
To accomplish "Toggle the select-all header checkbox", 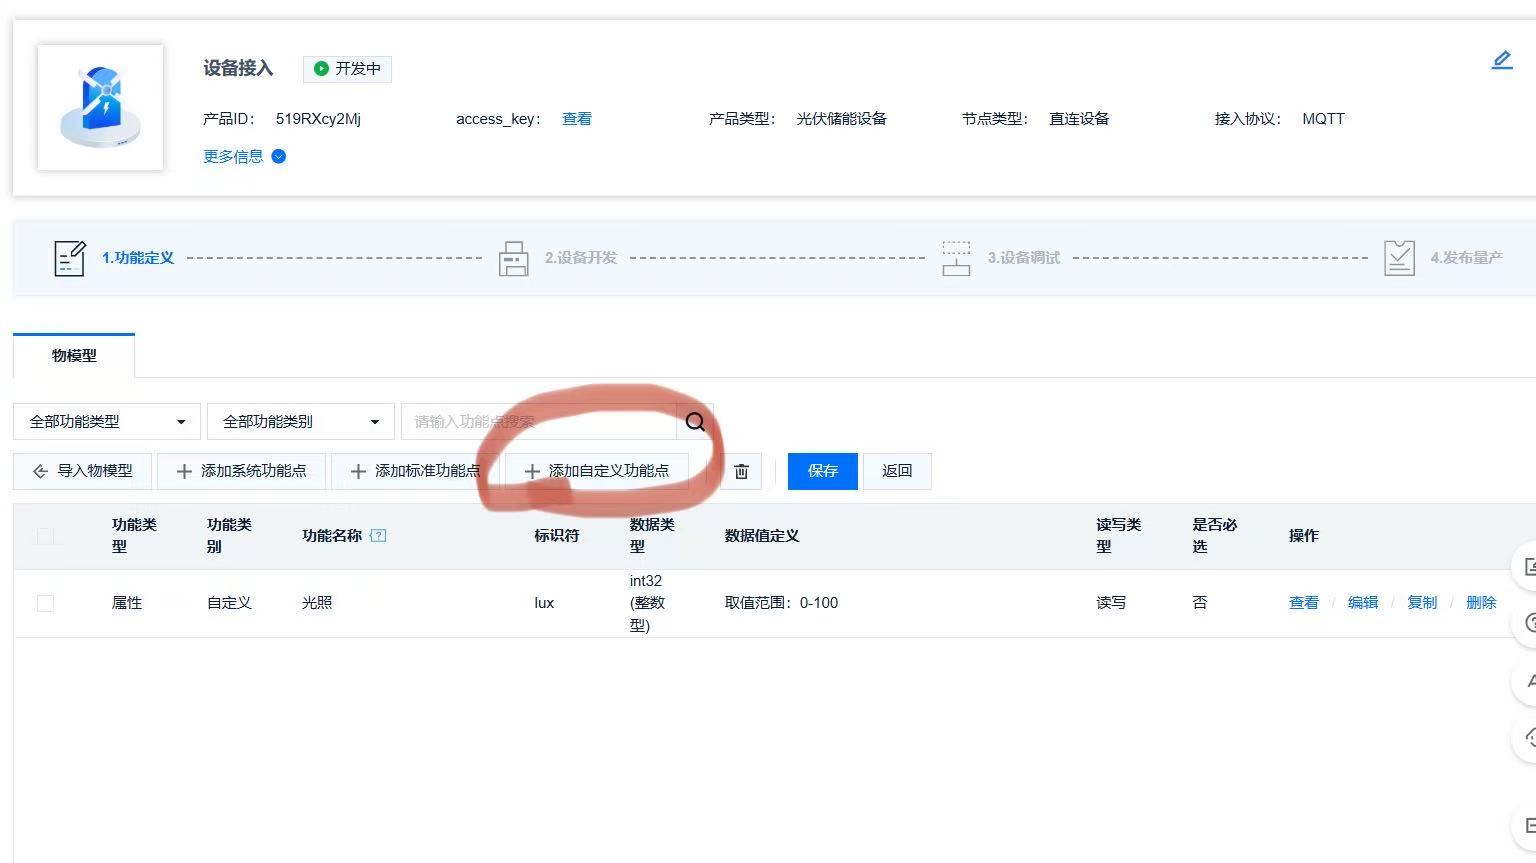I will pos(45,535).
